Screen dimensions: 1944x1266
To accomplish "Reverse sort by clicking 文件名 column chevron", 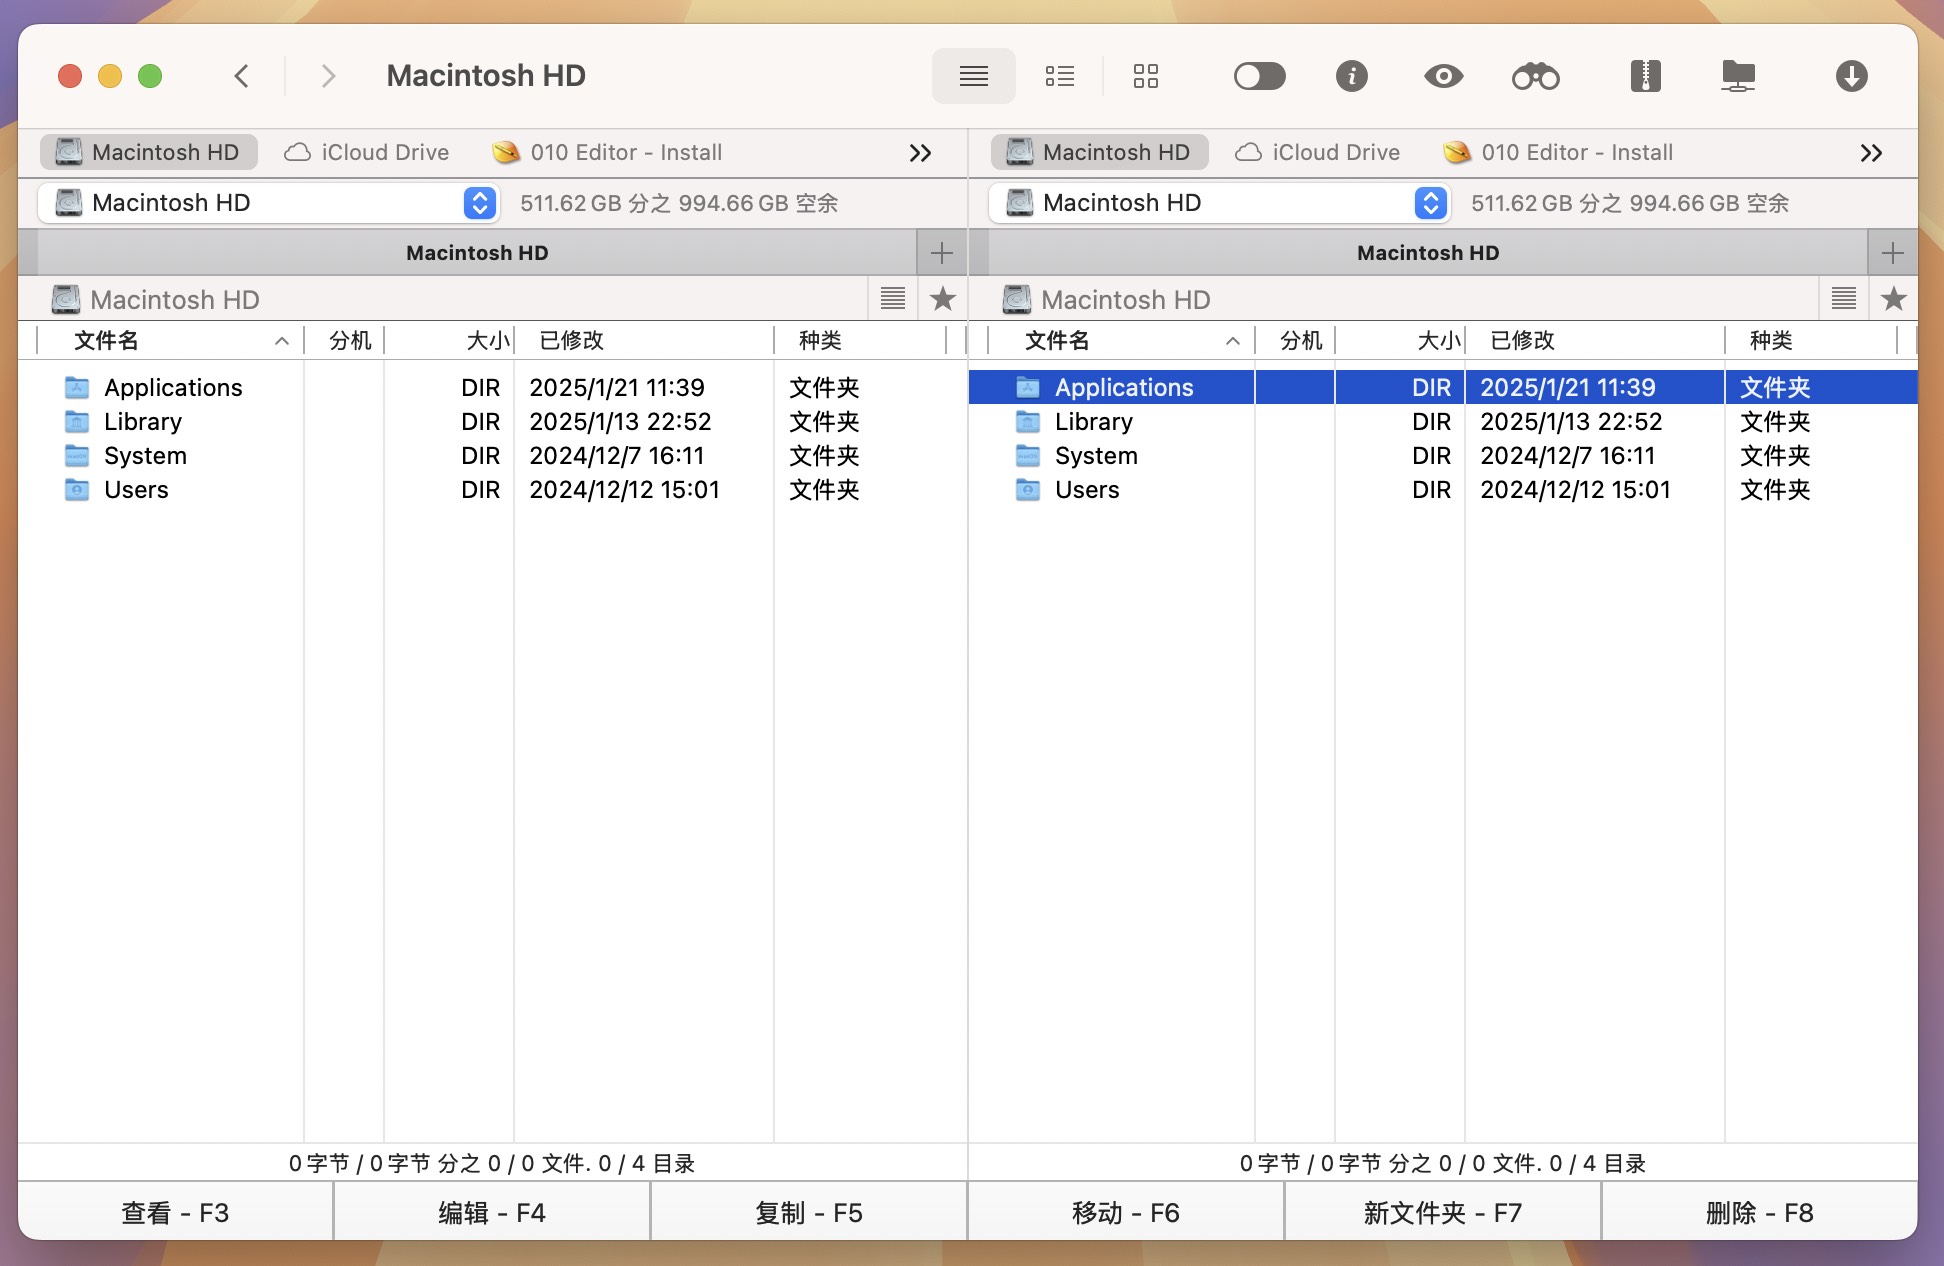I will (x=282, y=340).
